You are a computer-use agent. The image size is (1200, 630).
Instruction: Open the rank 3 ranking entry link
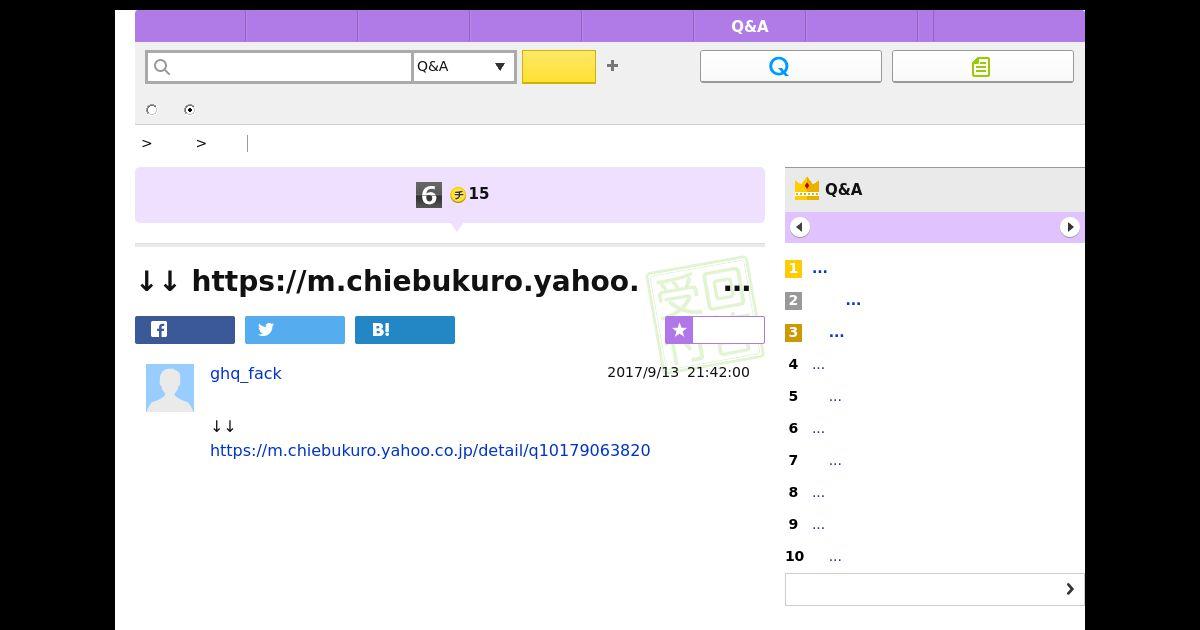pyautogui.click(x=836, y=333)
